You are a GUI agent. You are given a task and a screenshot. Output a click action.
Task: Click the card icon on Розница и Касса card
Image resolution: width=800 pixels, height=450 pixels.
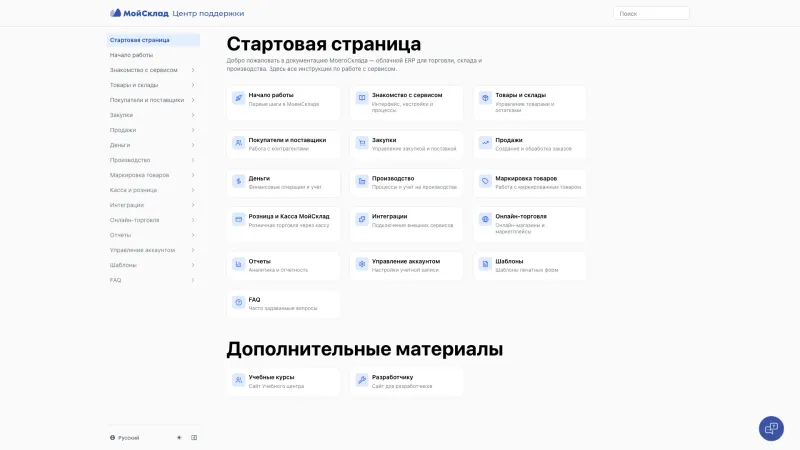click(x=238, y=219)
